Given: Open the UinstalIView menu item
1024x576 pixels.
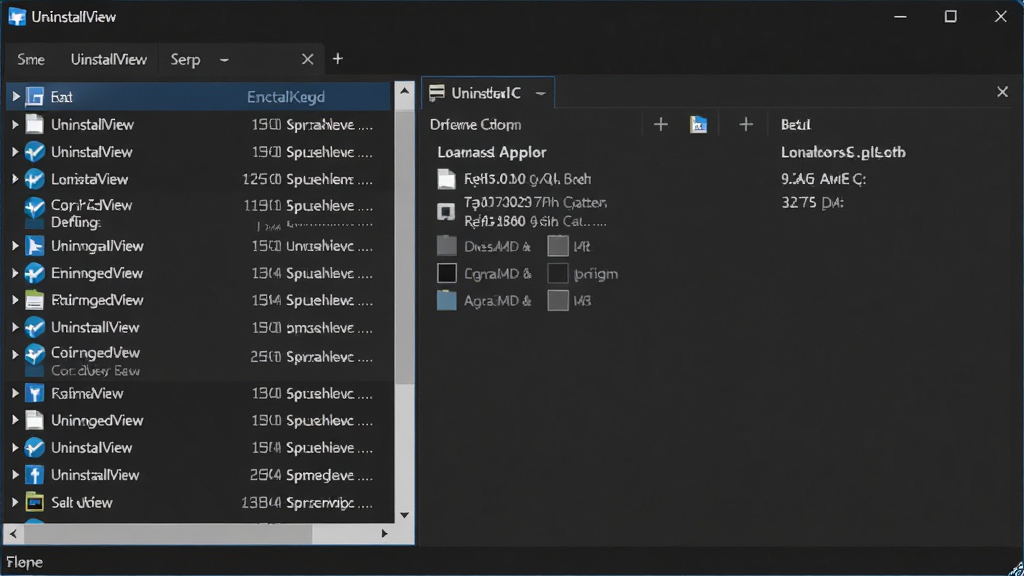Looking at the screenshot, I should tap(108, 59).
